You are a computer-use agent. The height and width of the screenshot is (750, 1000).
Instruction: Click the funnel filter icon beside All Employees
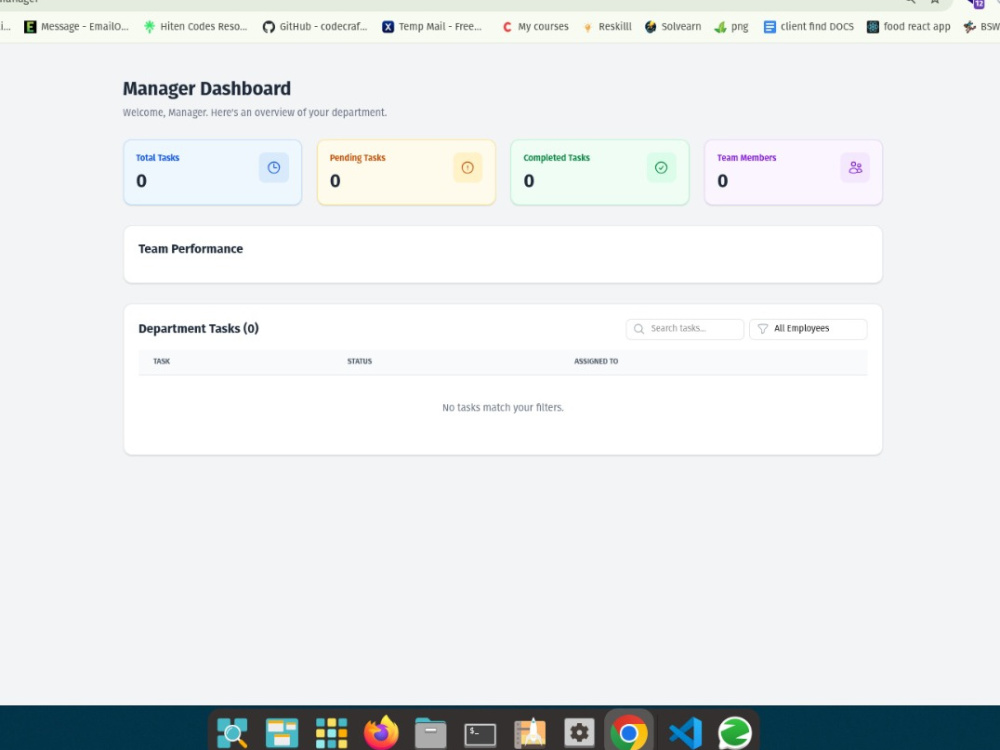tap(762, 329)
